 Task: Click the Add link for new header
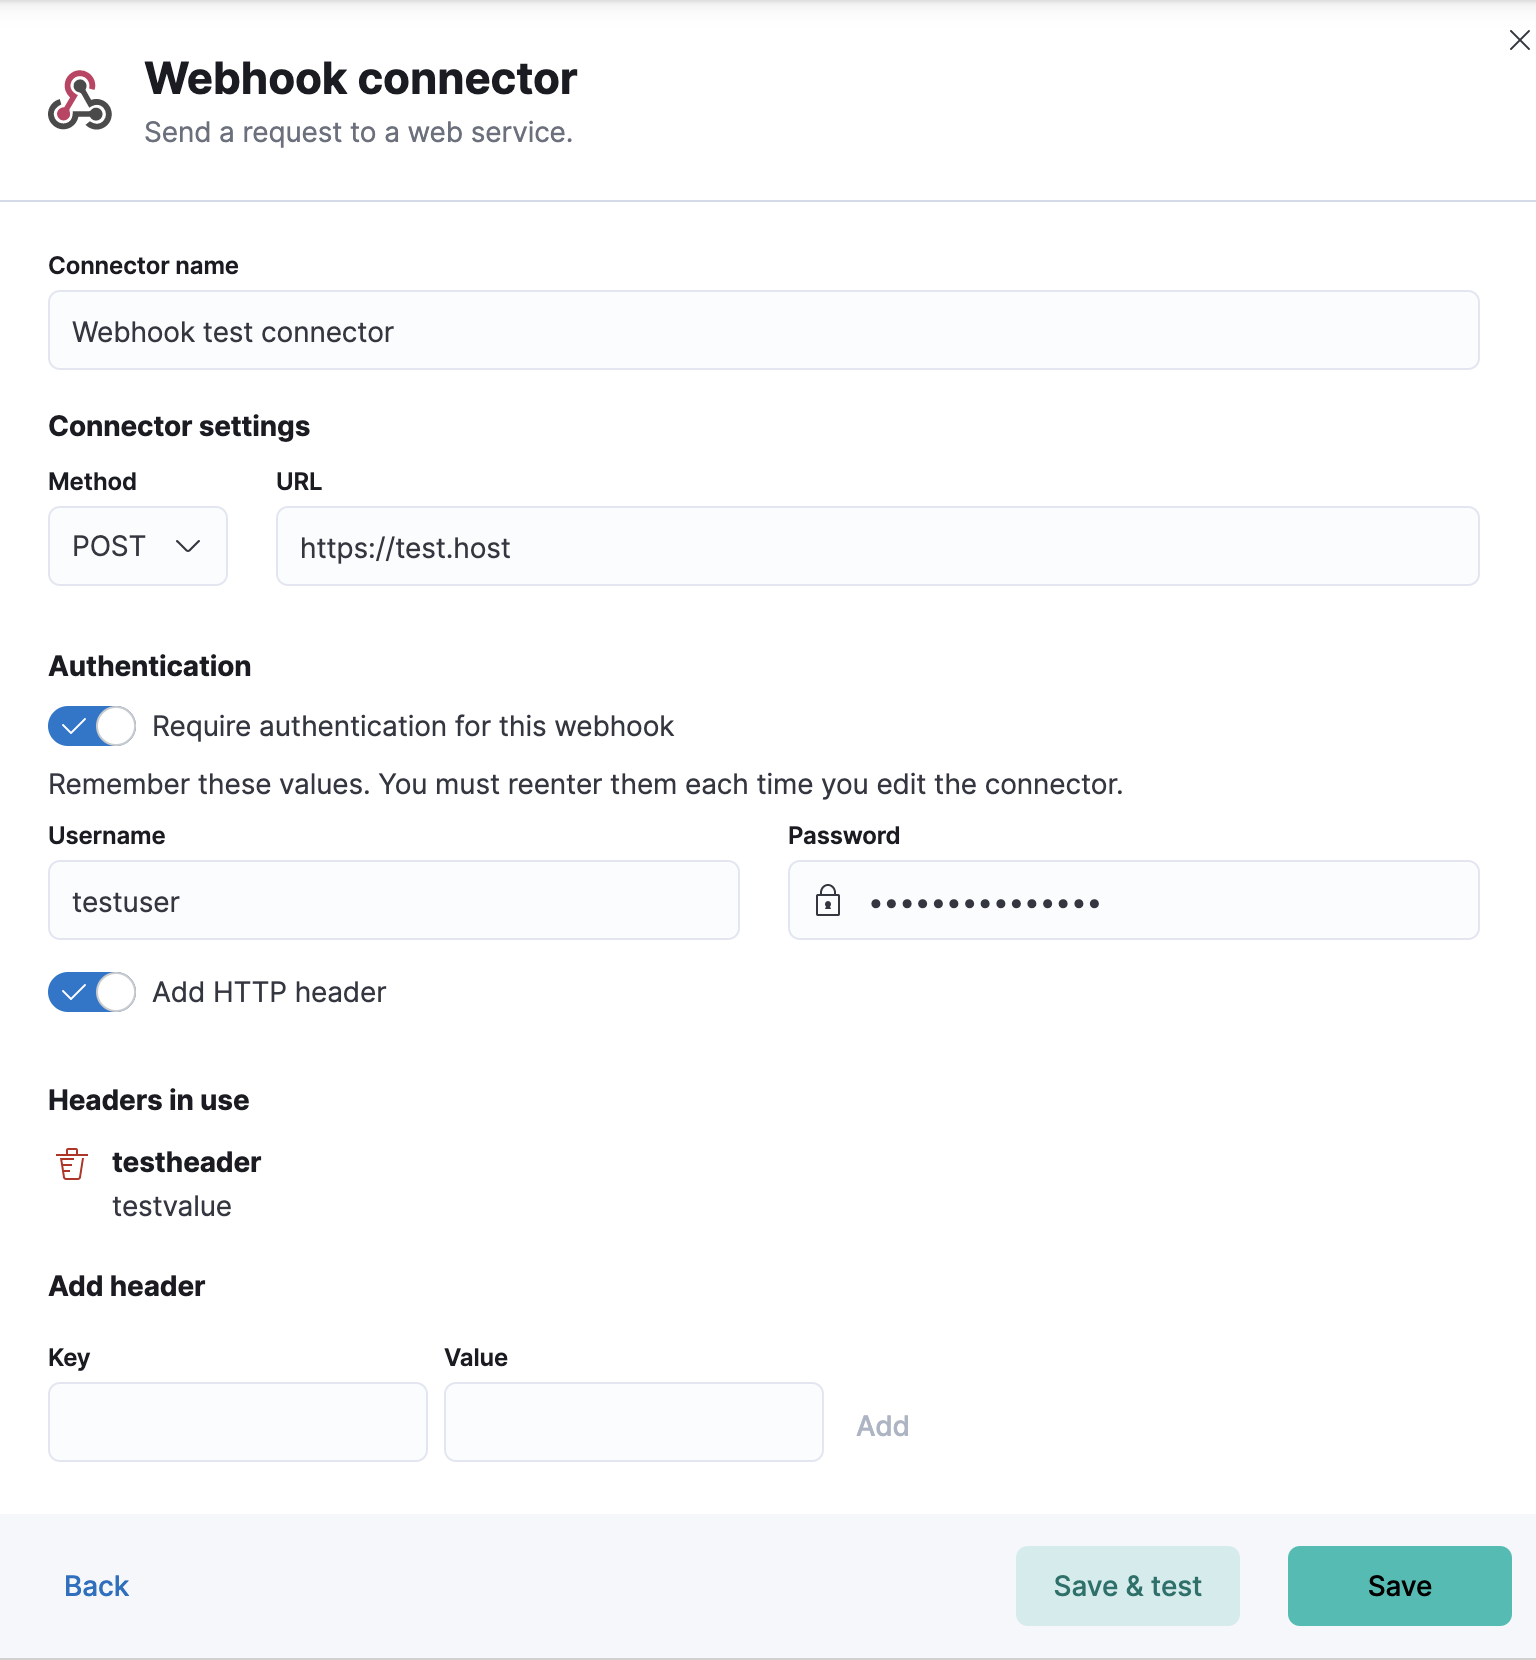[x=882, y=1424]
